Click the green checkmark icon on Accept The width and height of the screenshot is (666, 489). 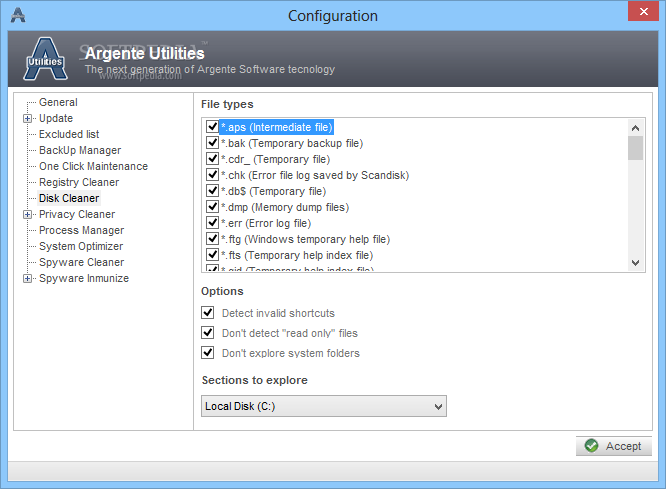click(591, 446)
